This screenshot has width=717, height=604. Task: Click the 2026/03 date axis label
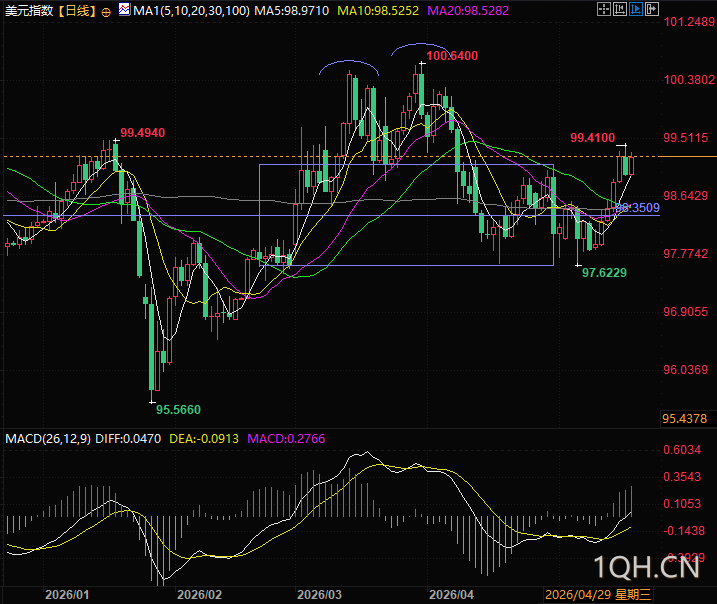[319, 595]
